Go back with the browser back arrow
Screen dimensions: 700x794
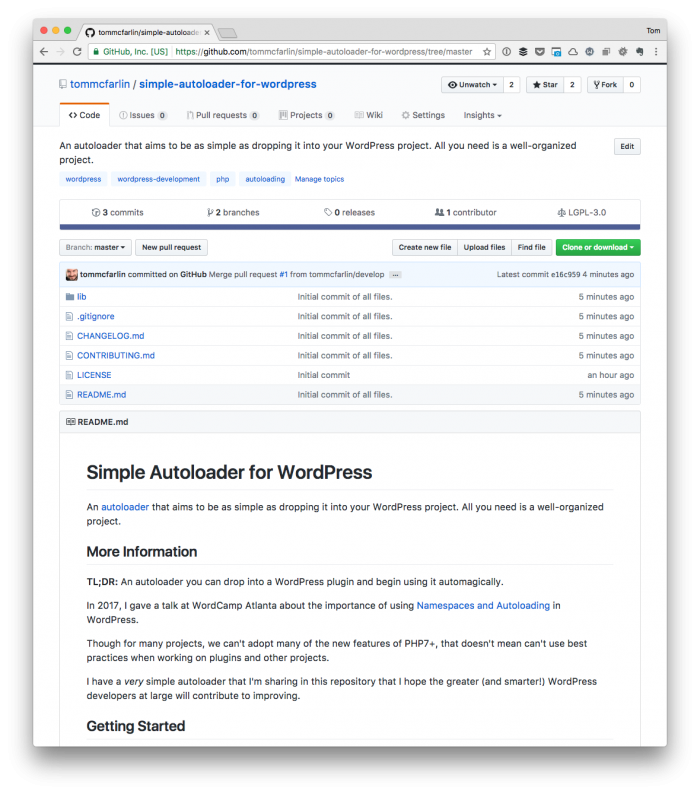(x=44, y=52)
